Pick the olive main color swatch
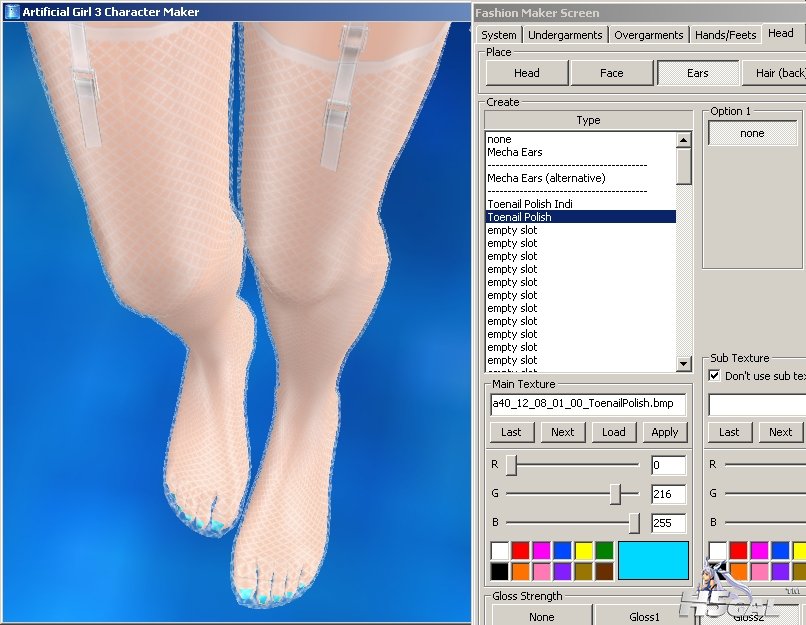The width and height of the screenshot is (806, 625). (x=584, y=572)
